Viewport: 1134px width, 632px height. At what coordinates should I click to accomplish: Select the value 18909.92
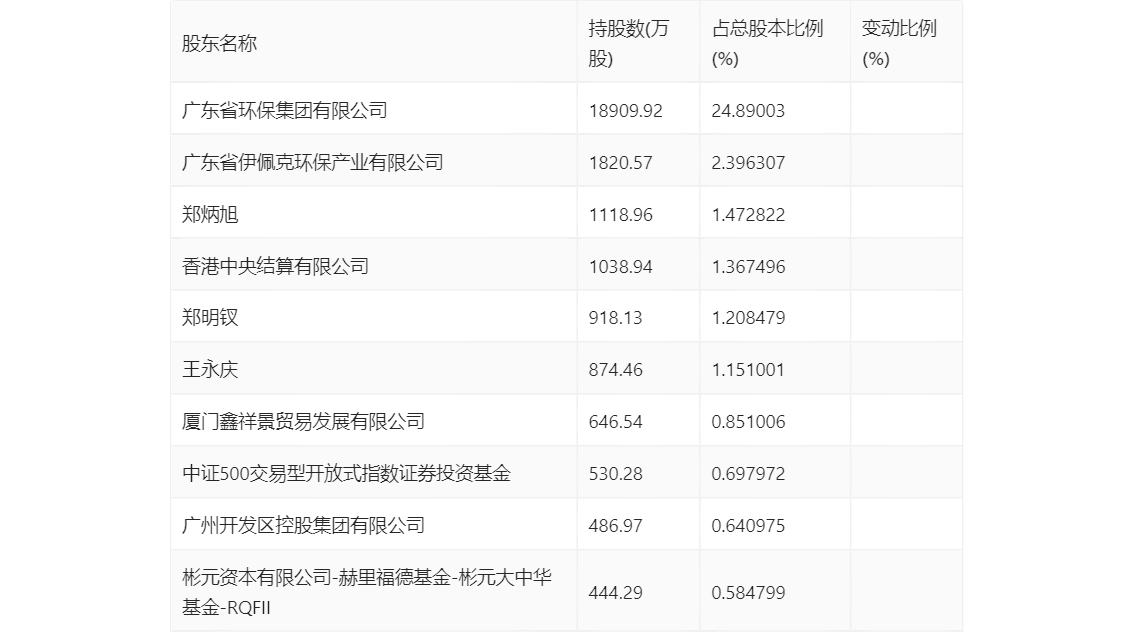click(626, 111)
